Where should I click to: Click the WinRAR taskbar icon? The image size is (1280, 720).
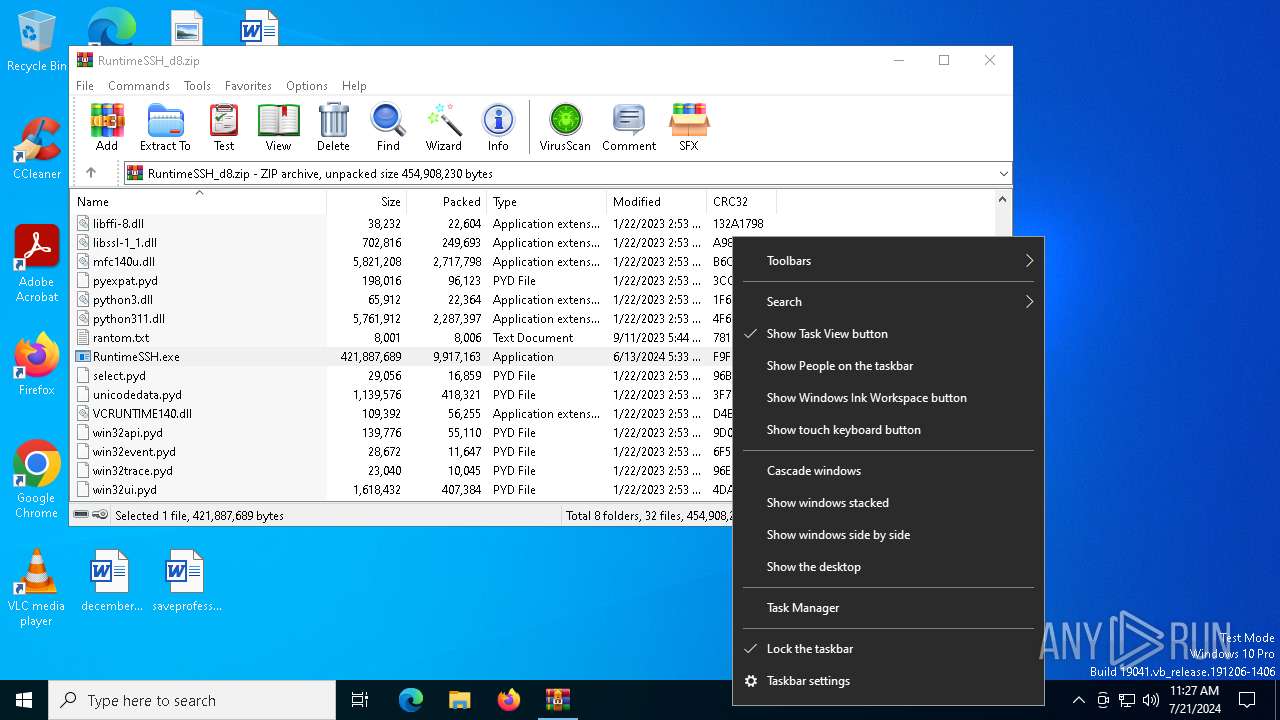(x=557, y=700)
